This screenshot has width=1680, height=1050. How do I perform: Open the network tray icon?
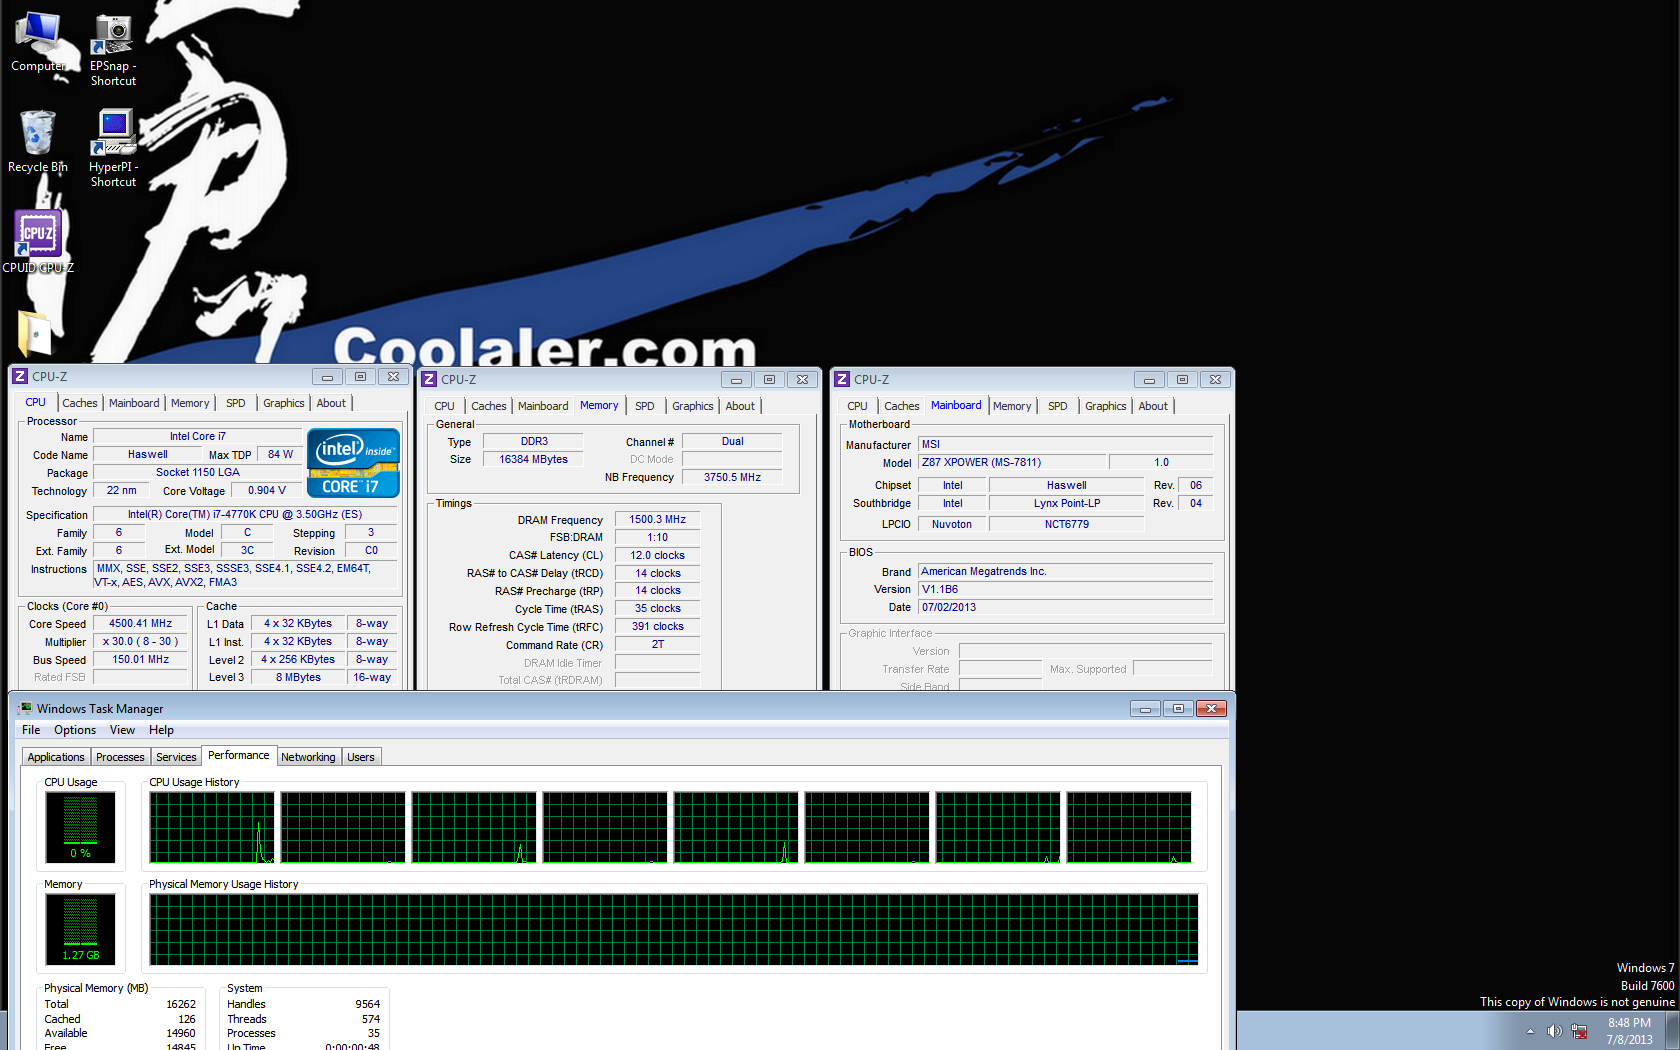pos(1580,1031)
